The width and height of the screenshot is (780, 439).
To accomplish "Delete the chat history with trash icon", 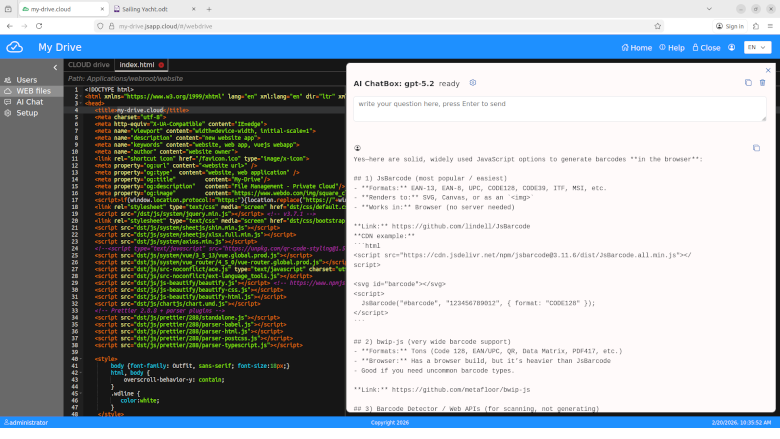I will coord(762,83).
